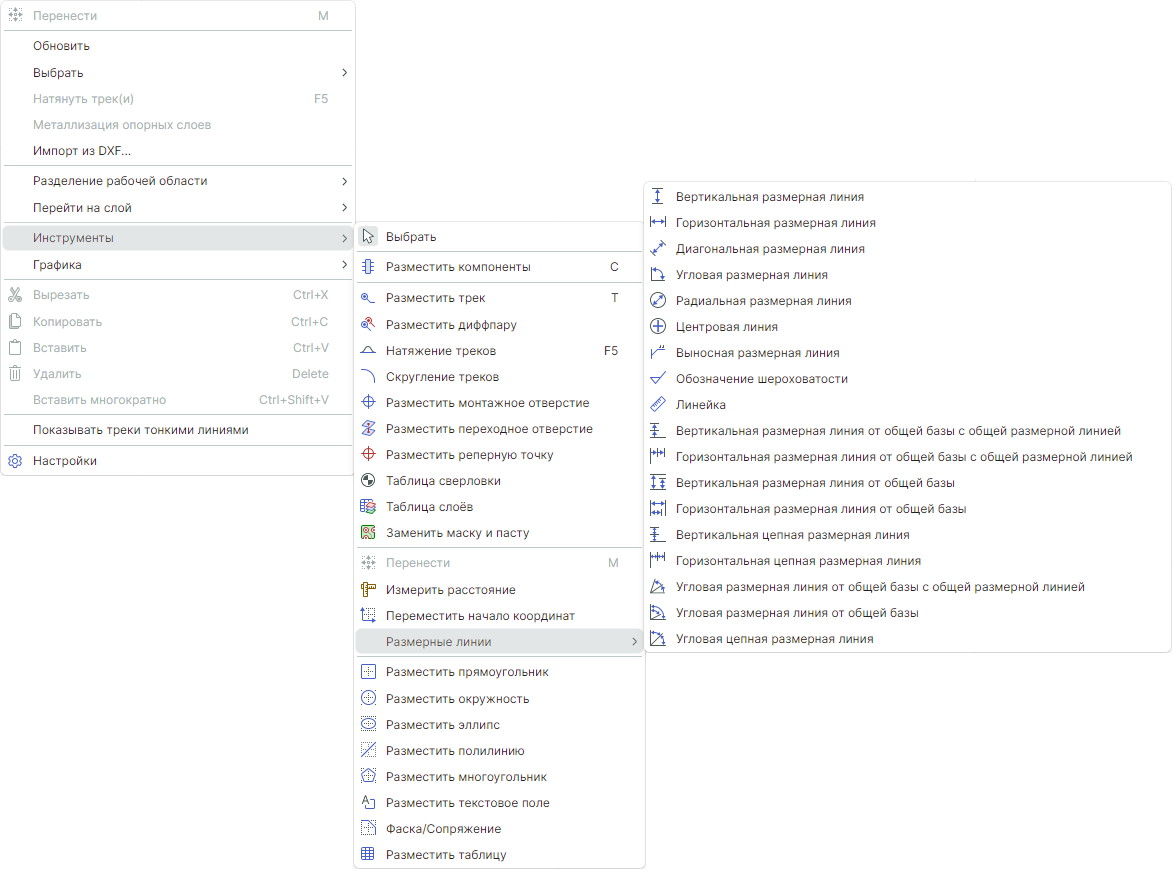This screenshot has width=1172, height=869.
Task: Toggle Показывать треки тонкими линиями
Action: [140, 430]
